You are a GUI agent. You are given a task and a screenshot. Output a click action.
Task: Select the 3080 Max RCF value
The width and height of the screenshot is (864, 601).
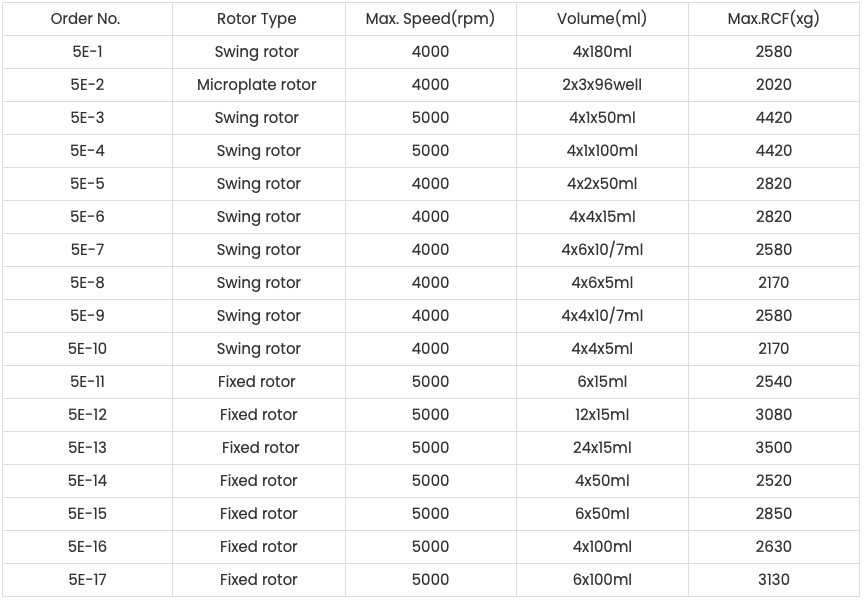click(x=774, y=415)
